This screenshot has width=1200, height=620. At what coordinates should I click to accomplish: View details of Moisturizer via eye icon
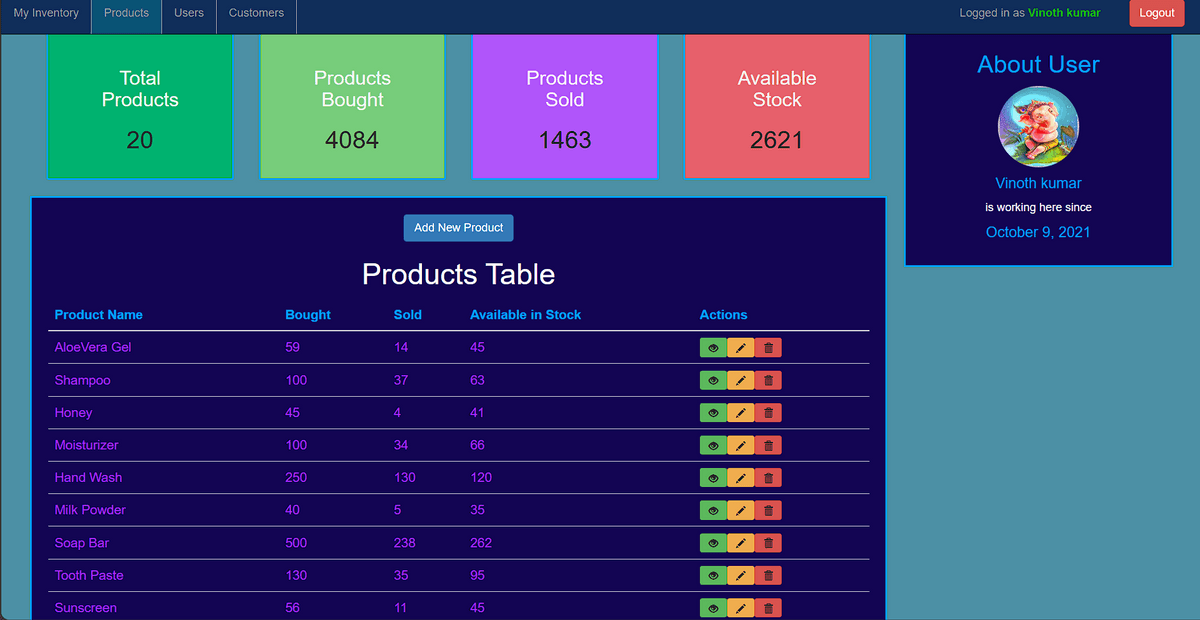[x=713, y=446]
